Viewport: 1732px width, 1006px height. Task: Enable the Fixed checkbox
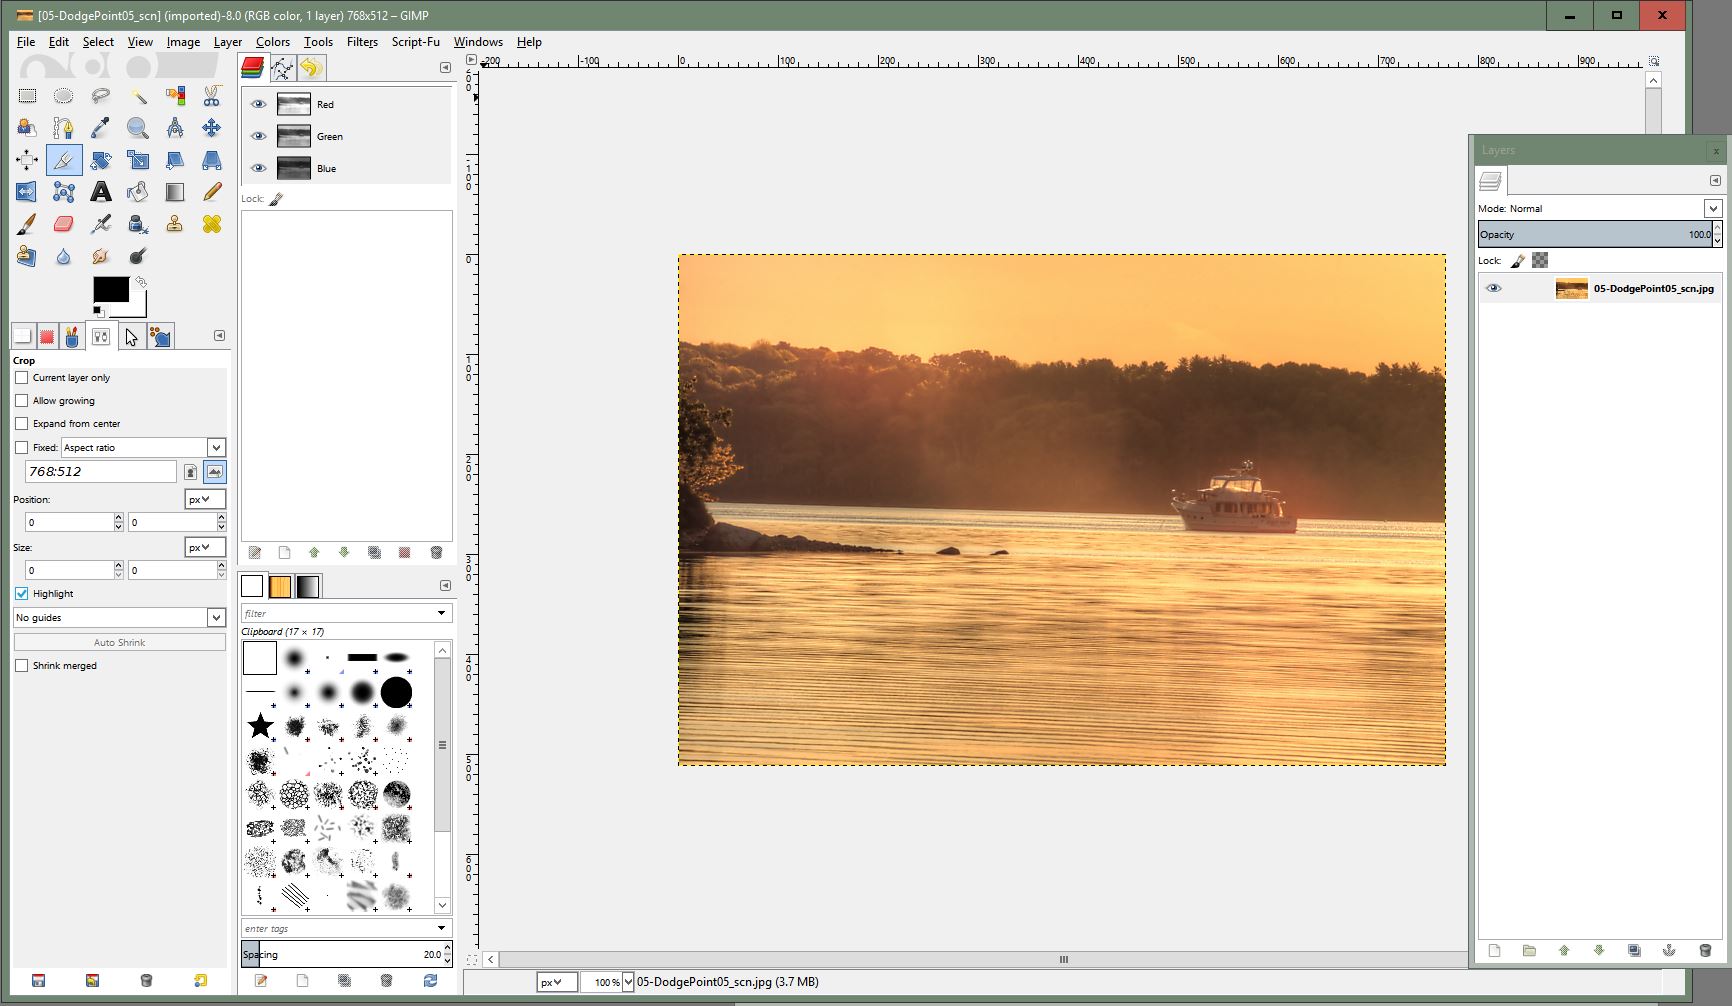(22, 448)
